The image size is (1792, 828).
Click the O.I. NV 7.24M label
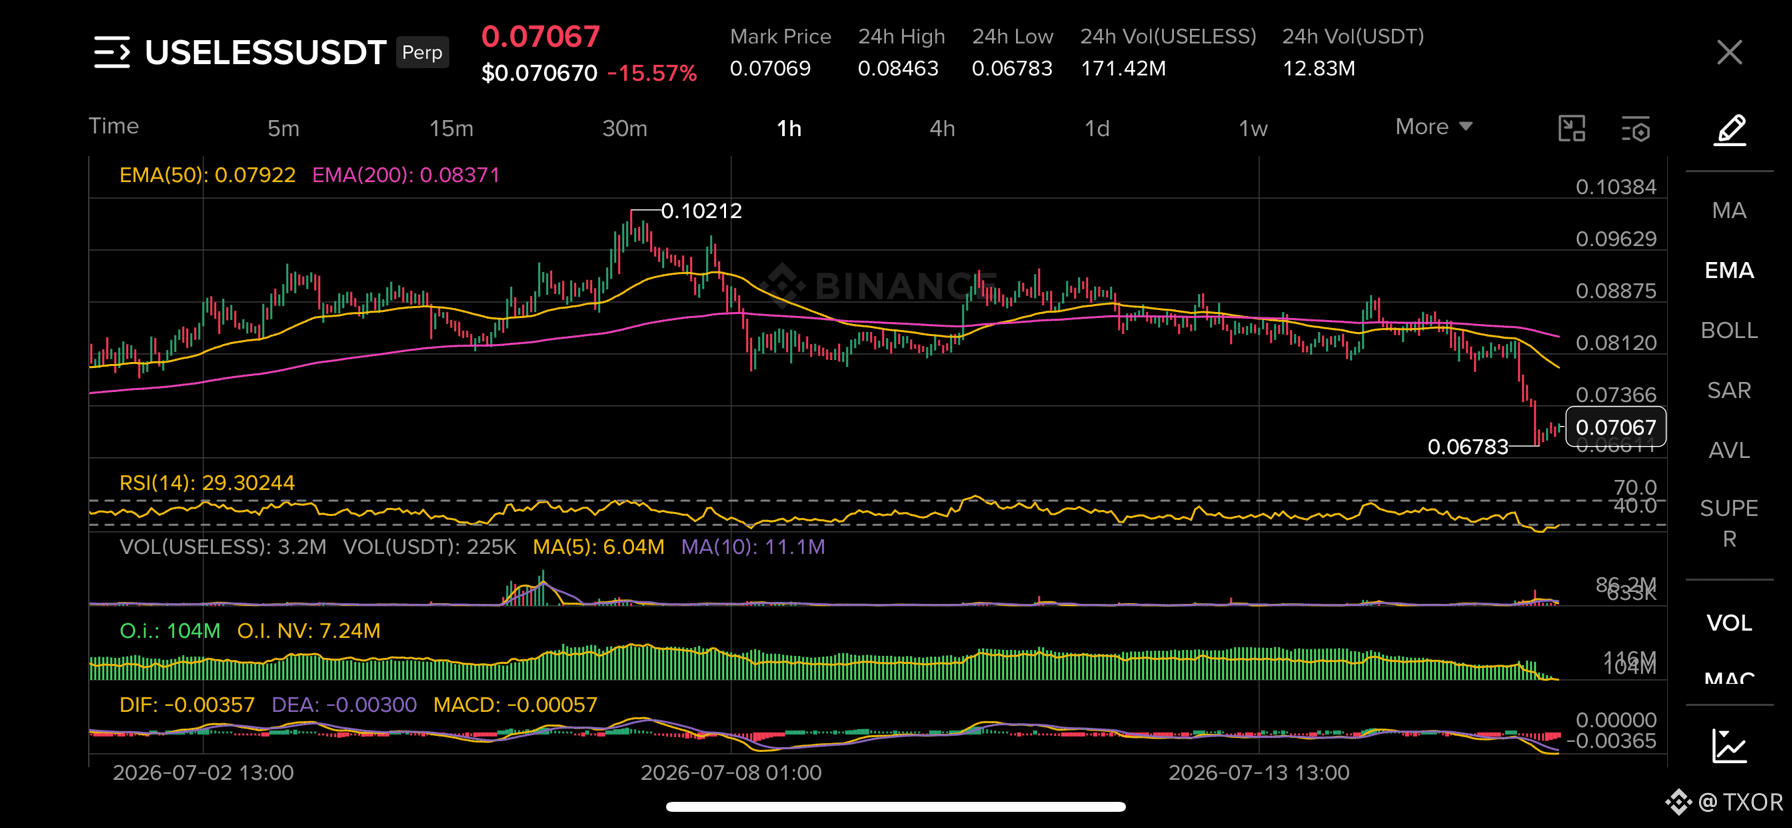click(x=309, y=631)
